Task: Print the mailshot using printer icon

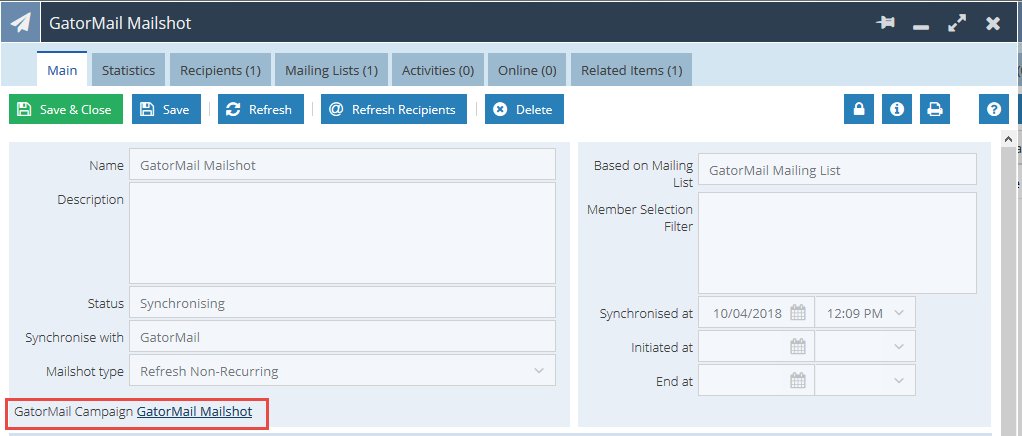Action: pos(935,109)
